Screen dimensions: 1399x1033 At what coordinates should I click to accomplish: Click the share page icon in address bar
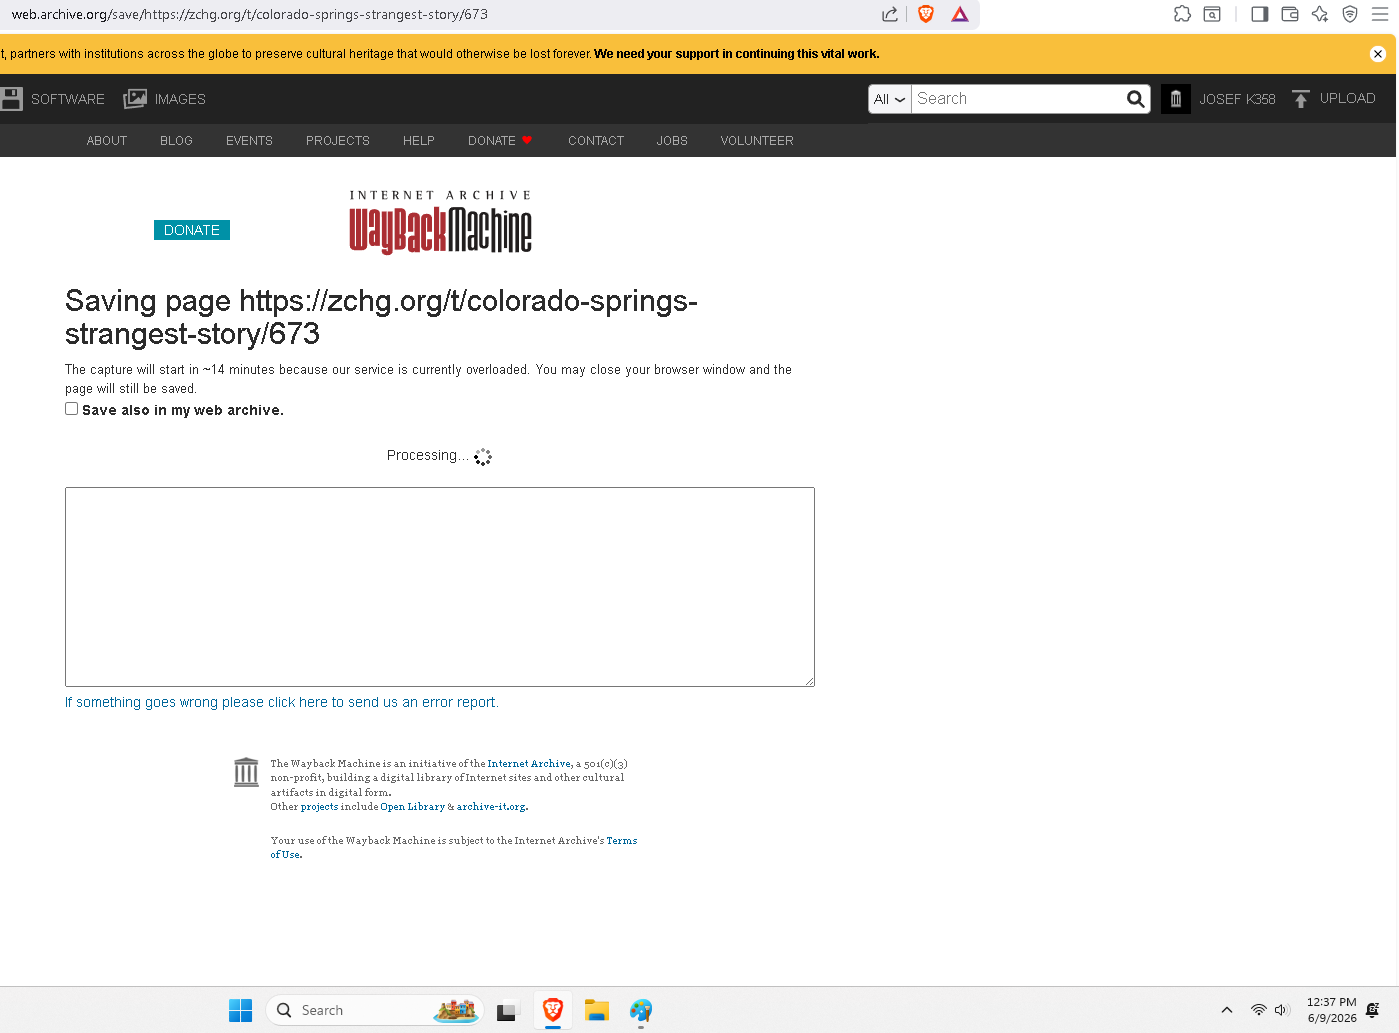pos(889,14)
